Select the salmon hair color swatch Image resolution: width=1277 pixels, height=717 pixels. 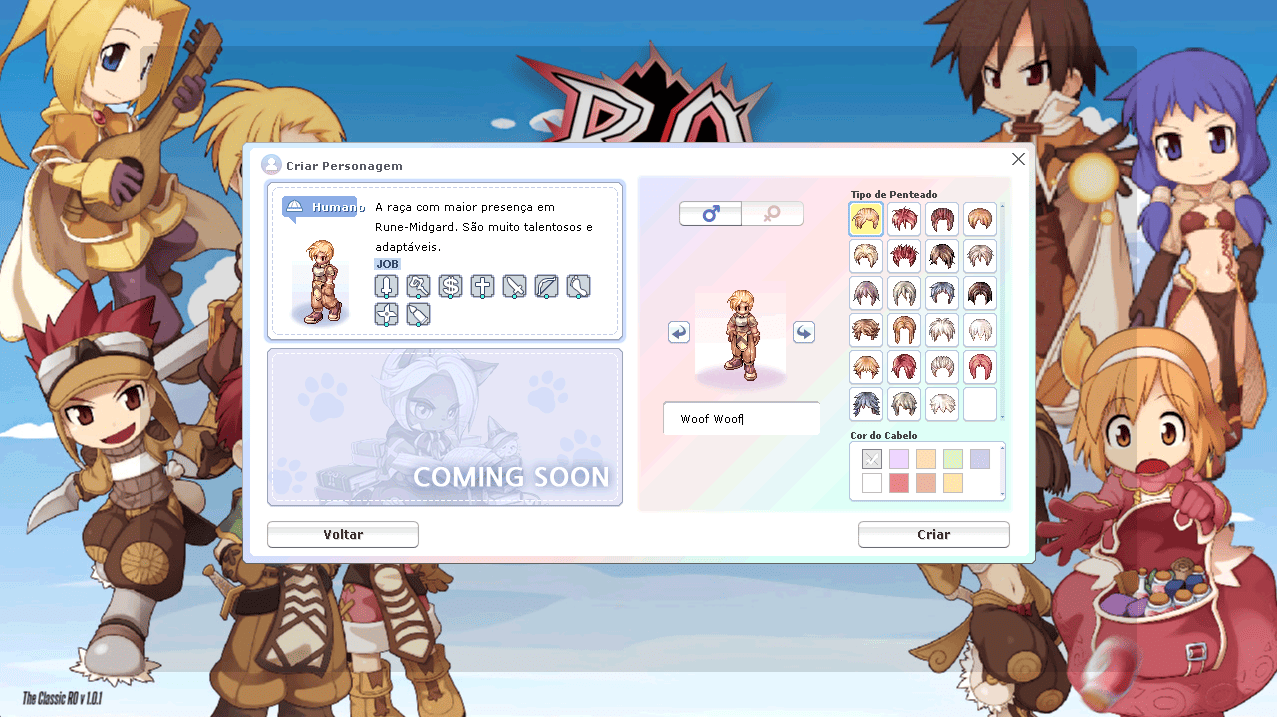(x=926, y=483)
